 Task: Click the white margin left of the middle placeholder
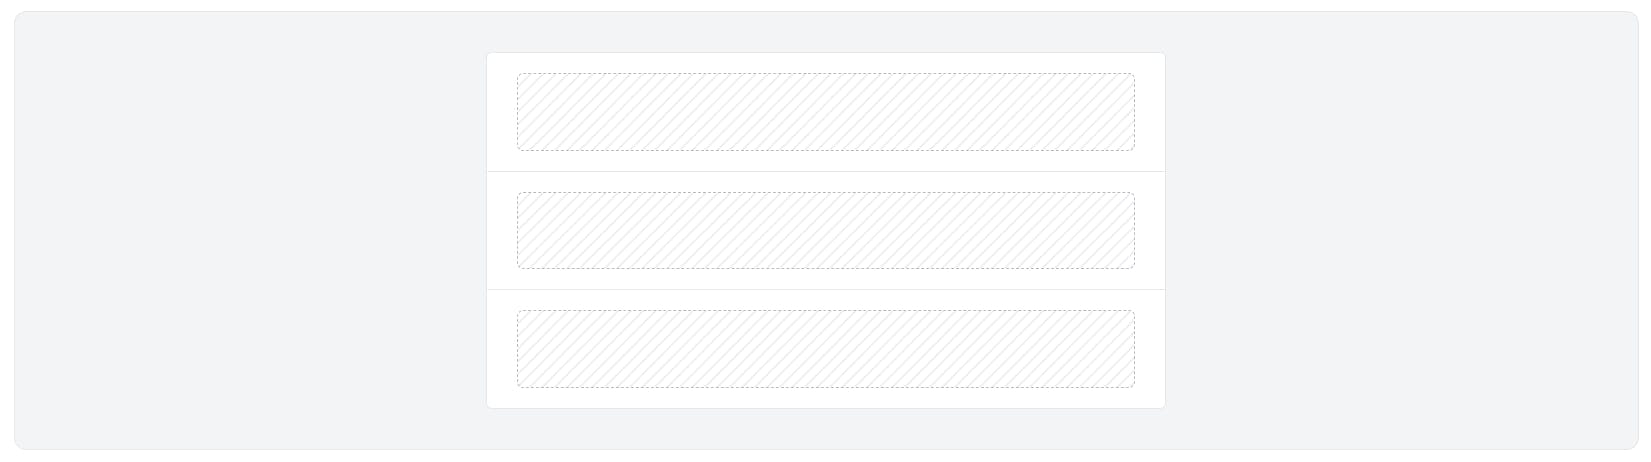pos(502,230)
